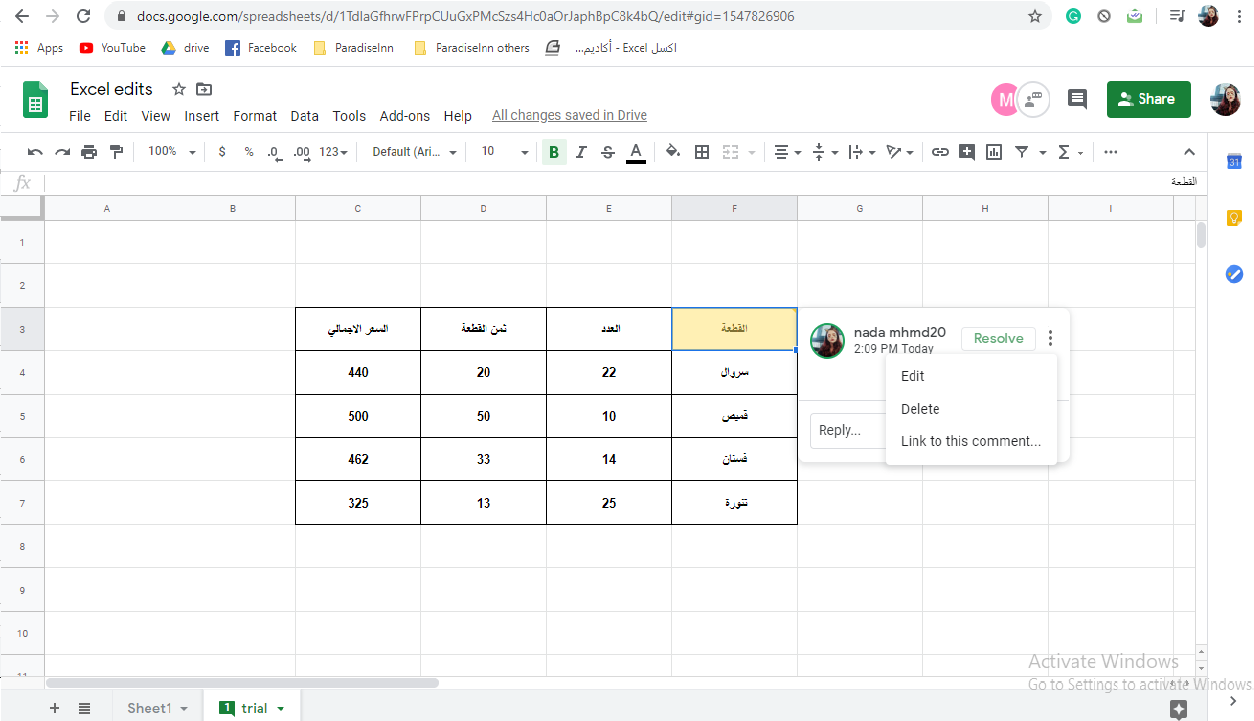Create a filter

pos(1021,151)
